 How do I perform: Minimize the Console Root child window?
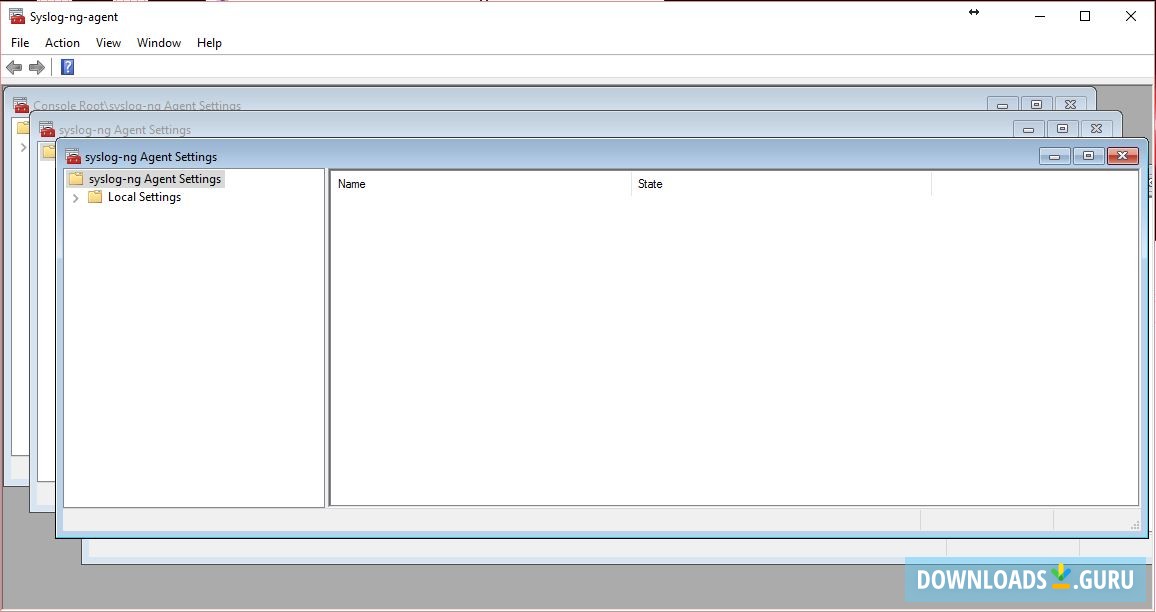1002,104
